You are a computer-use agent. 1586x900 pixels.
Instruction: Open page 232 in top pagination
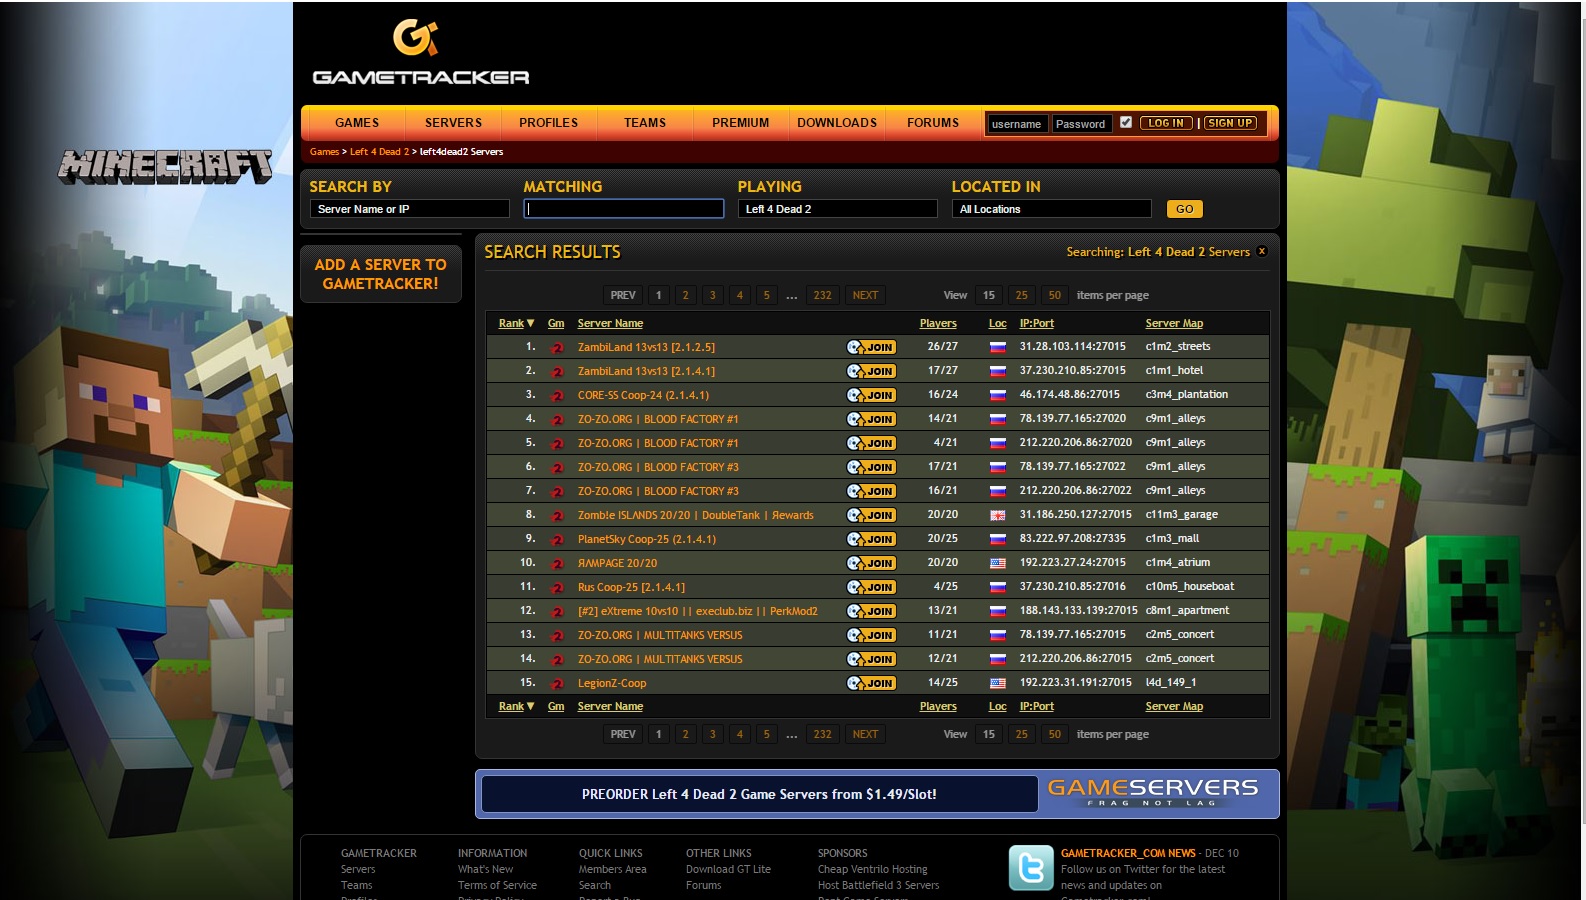823,295
